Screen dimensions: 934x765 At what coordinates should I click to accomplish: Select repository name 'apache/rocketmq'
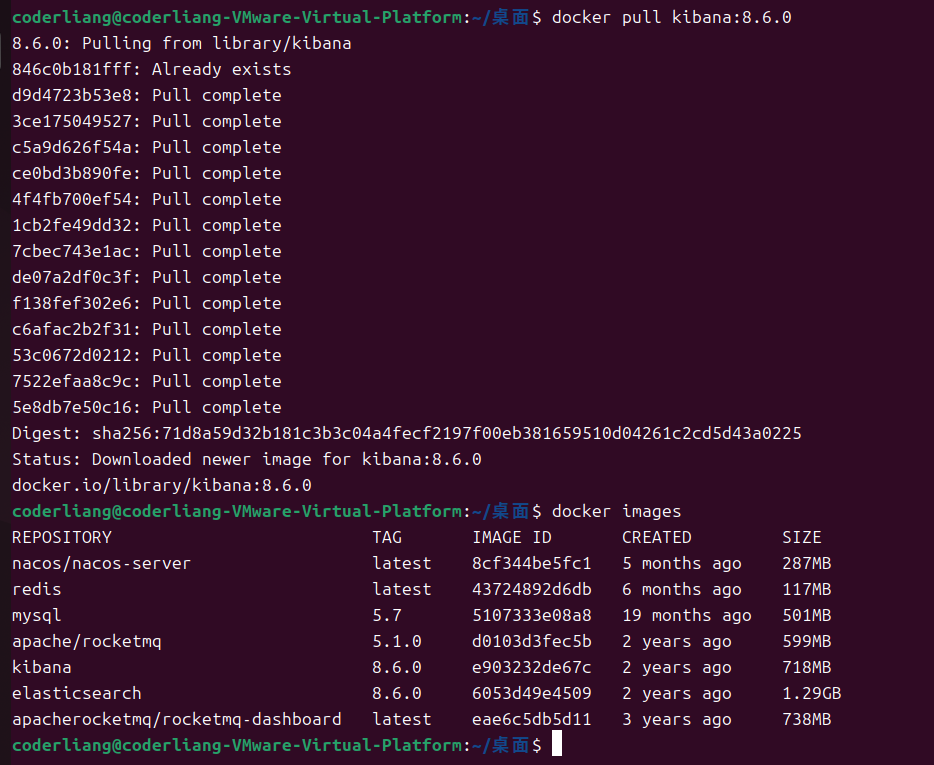click(87, 642)
